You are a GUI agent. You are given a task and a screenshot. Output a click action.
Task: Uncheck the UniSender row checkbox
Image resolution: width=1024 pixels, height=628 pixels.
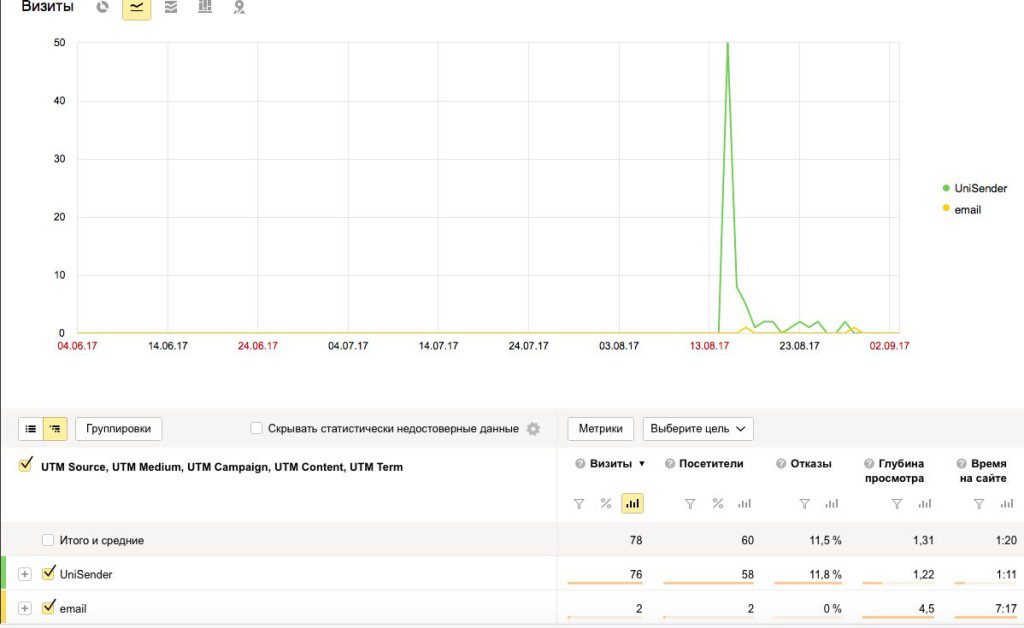click(x=48, y=574)
